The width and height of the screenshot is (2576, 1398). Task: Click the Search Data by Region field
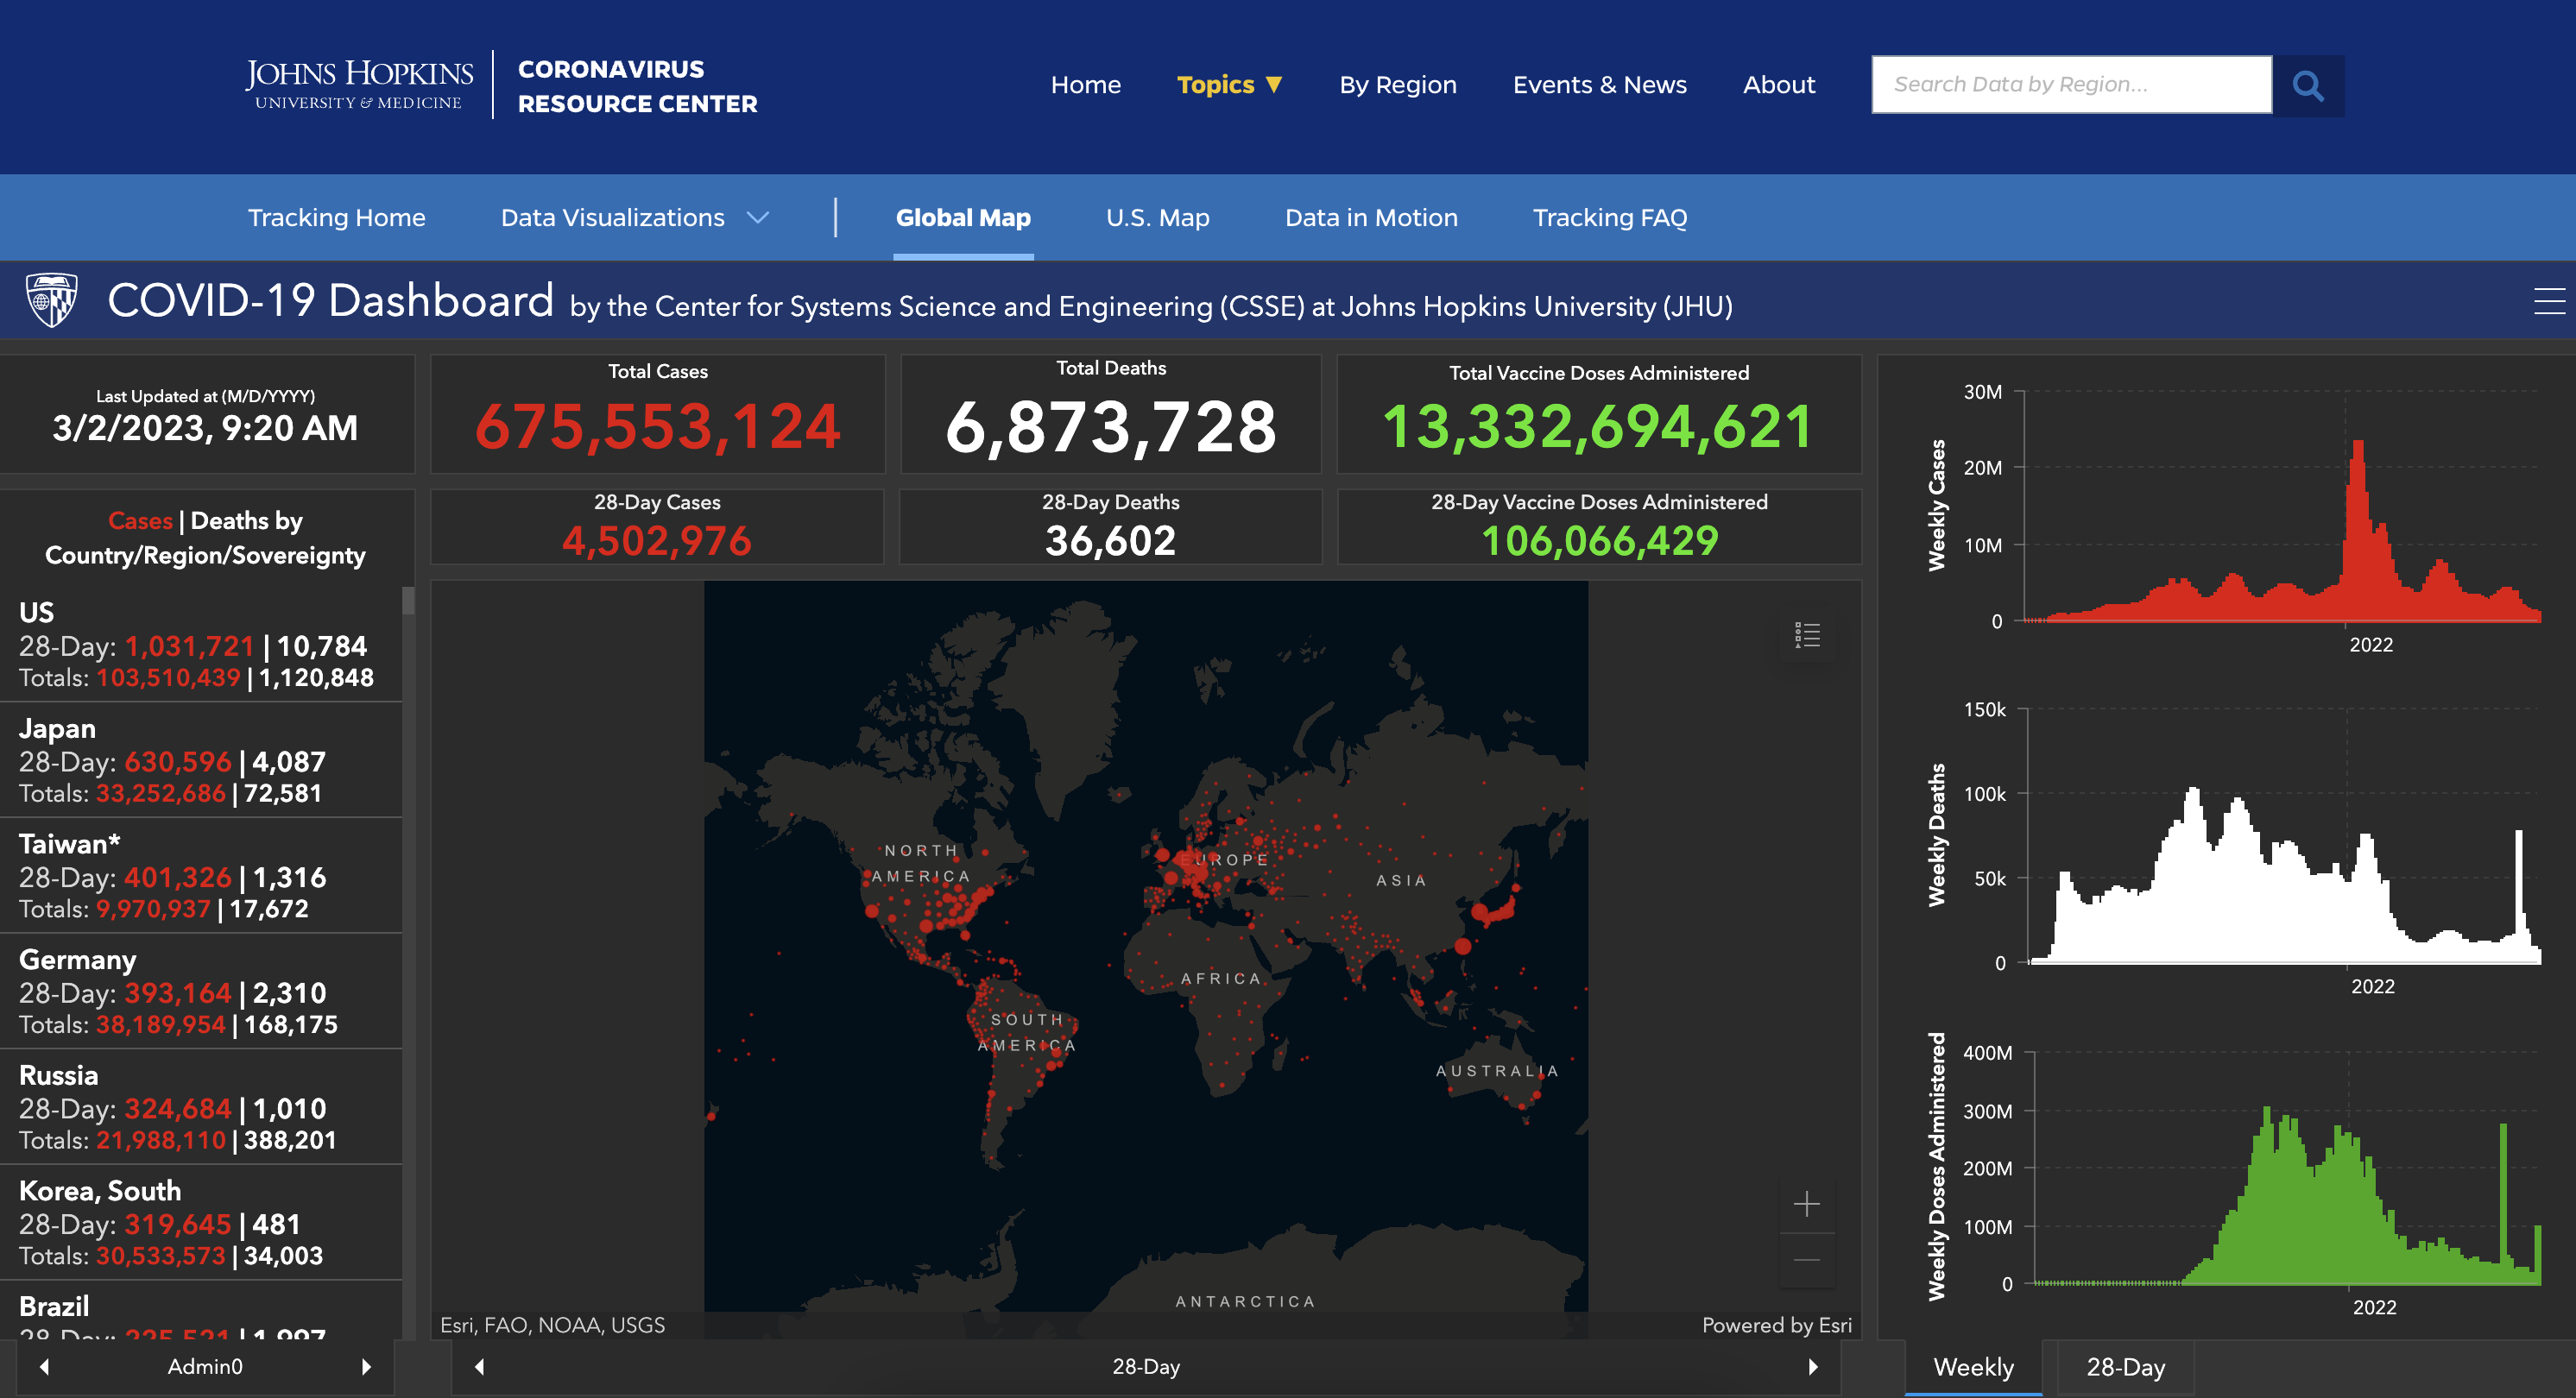pos(2070,85)
